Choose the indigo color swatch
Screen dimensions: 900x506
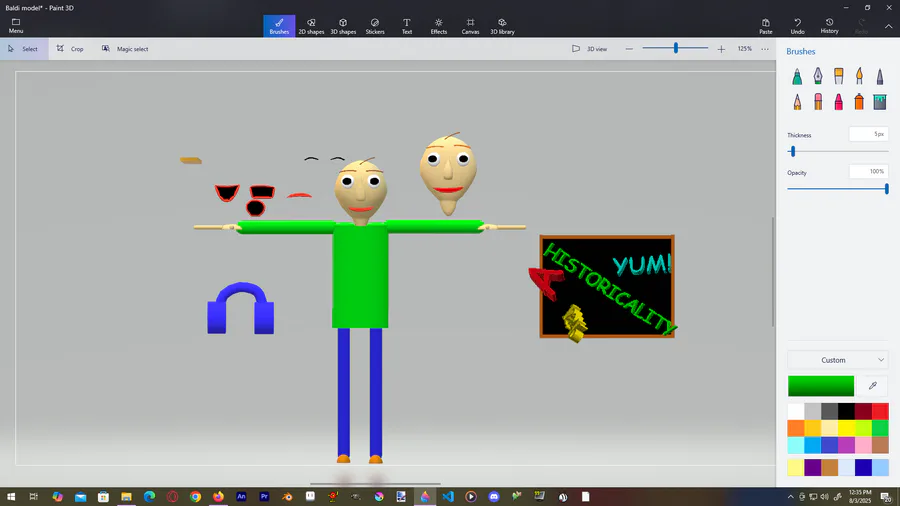(x=829, y=445)
